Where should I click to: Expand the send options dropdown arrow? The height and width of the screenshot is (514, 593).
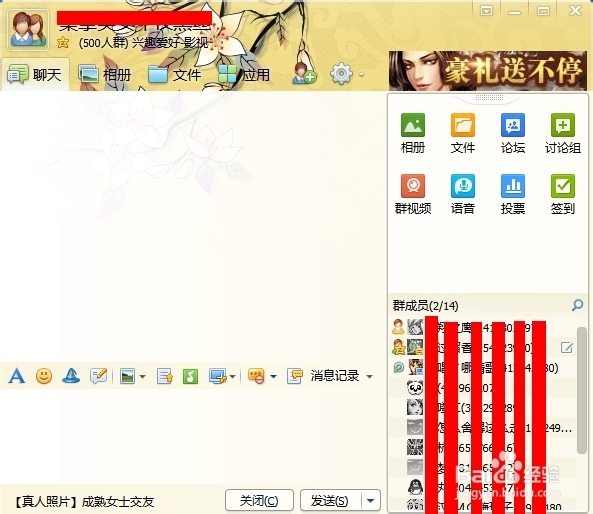[x=371, y=501]
